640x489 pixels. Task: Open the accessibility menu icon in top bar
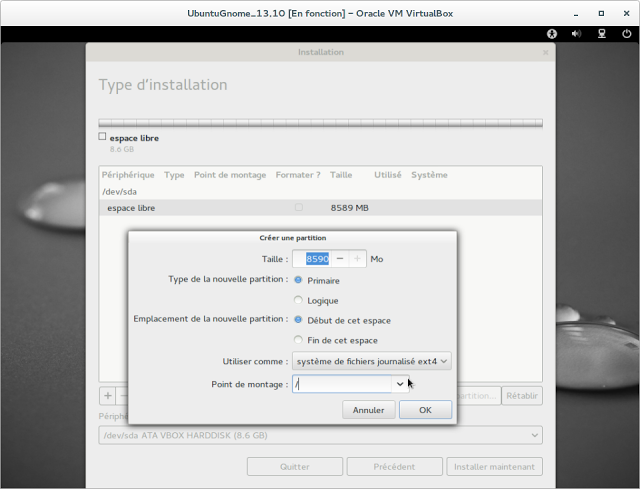552,34
